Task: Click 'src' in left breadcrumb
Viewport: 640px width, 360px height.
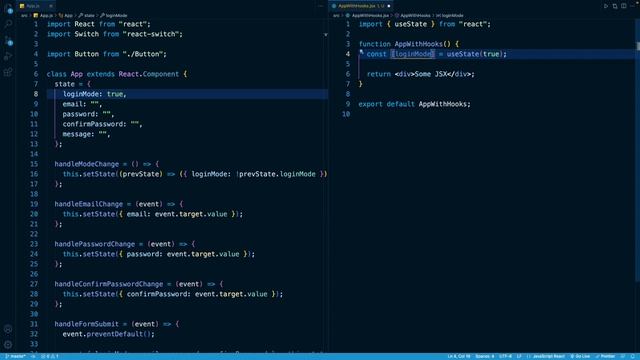Action: (x=24, y=16)
